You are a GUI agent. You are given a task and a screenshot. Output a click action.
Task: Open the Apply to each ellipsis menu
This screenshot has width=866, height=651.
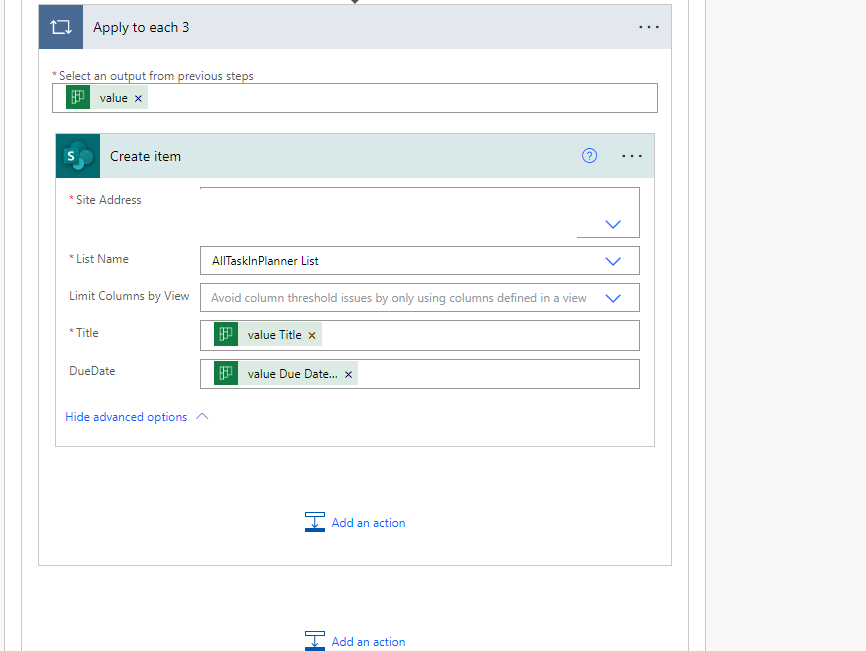coord(648,26)
